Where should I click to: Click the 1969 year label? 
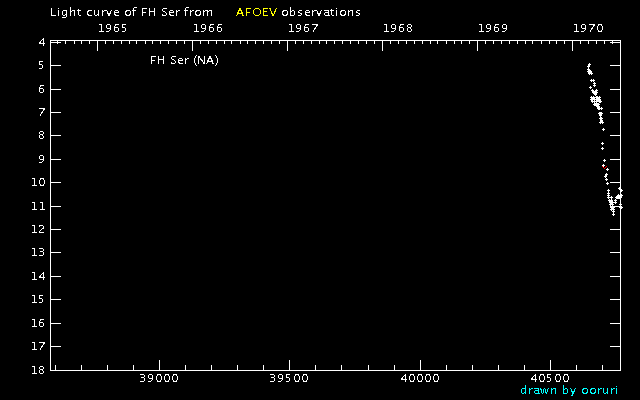coord(493,28)
